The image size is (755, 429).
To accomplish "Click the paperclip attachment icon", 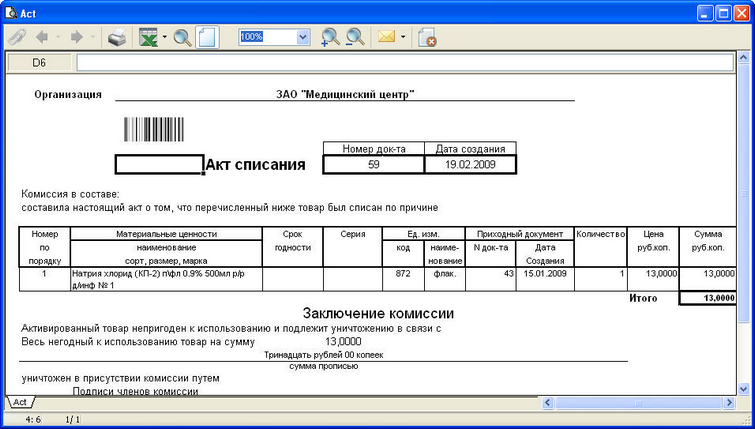I will point(17,38).
